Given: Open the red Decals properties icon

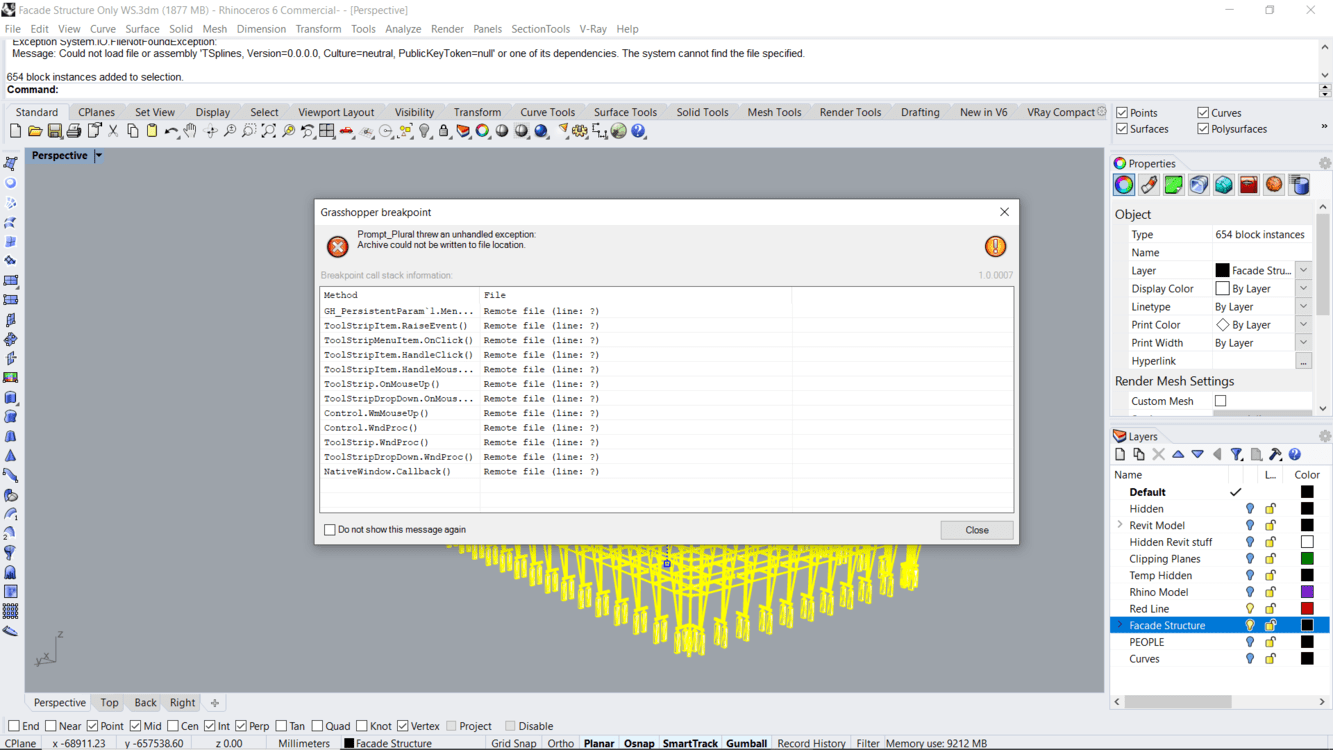Looking at the screenshot, I should [1249, 185].
